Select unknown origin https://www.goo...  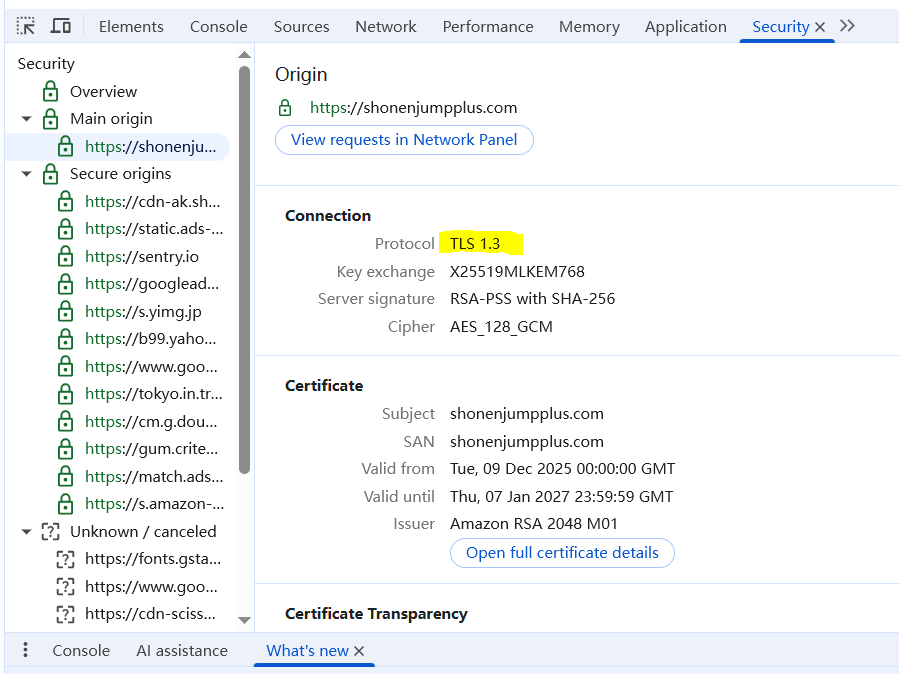(151, 586)
